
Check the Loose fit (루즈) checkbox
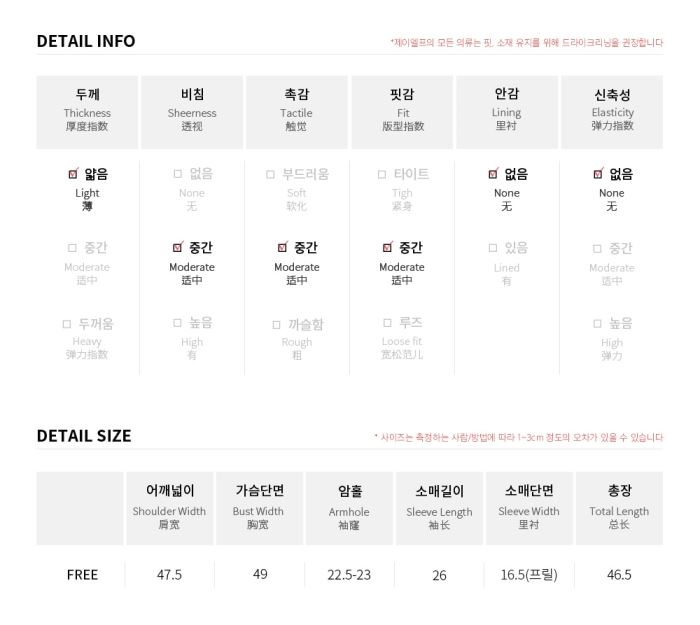[388, 323]
